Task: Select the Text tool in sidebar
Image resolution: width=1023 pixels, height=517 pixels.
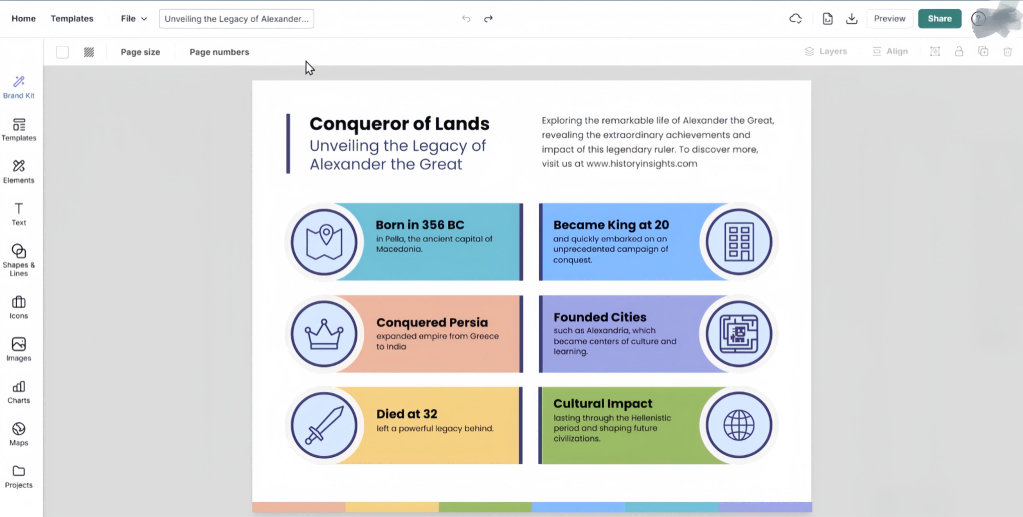Action: pyautogui.click(x=19, y=213)
